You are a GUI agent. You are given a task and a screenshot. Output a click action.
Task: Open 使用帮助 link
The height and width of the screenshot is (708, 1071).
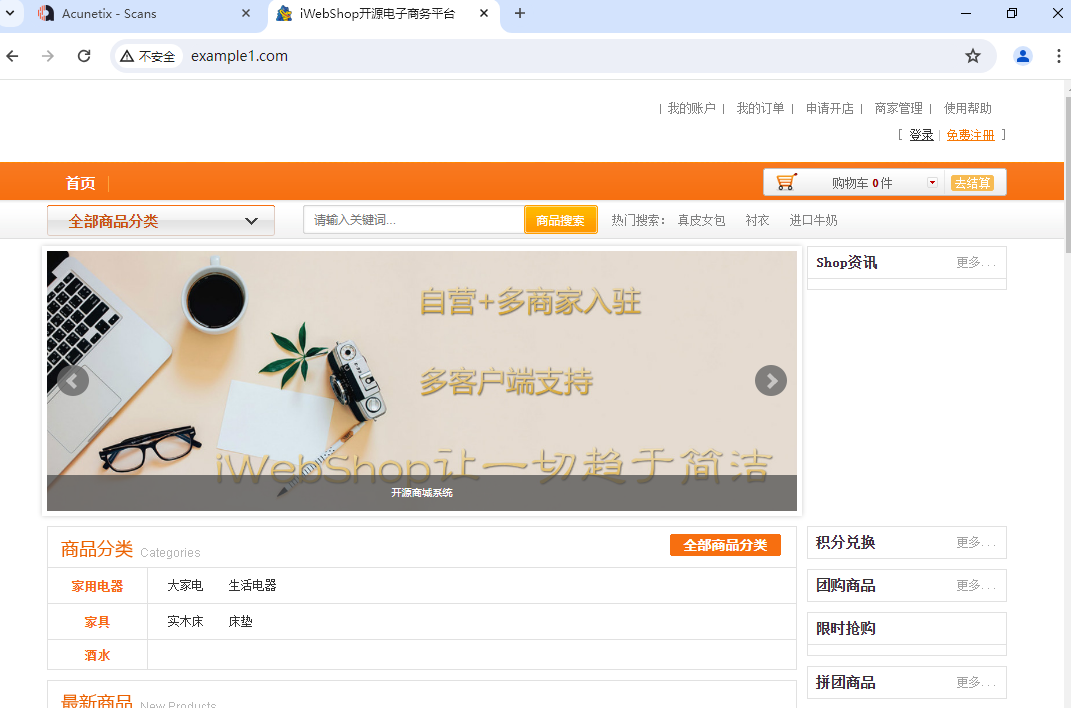967,109
